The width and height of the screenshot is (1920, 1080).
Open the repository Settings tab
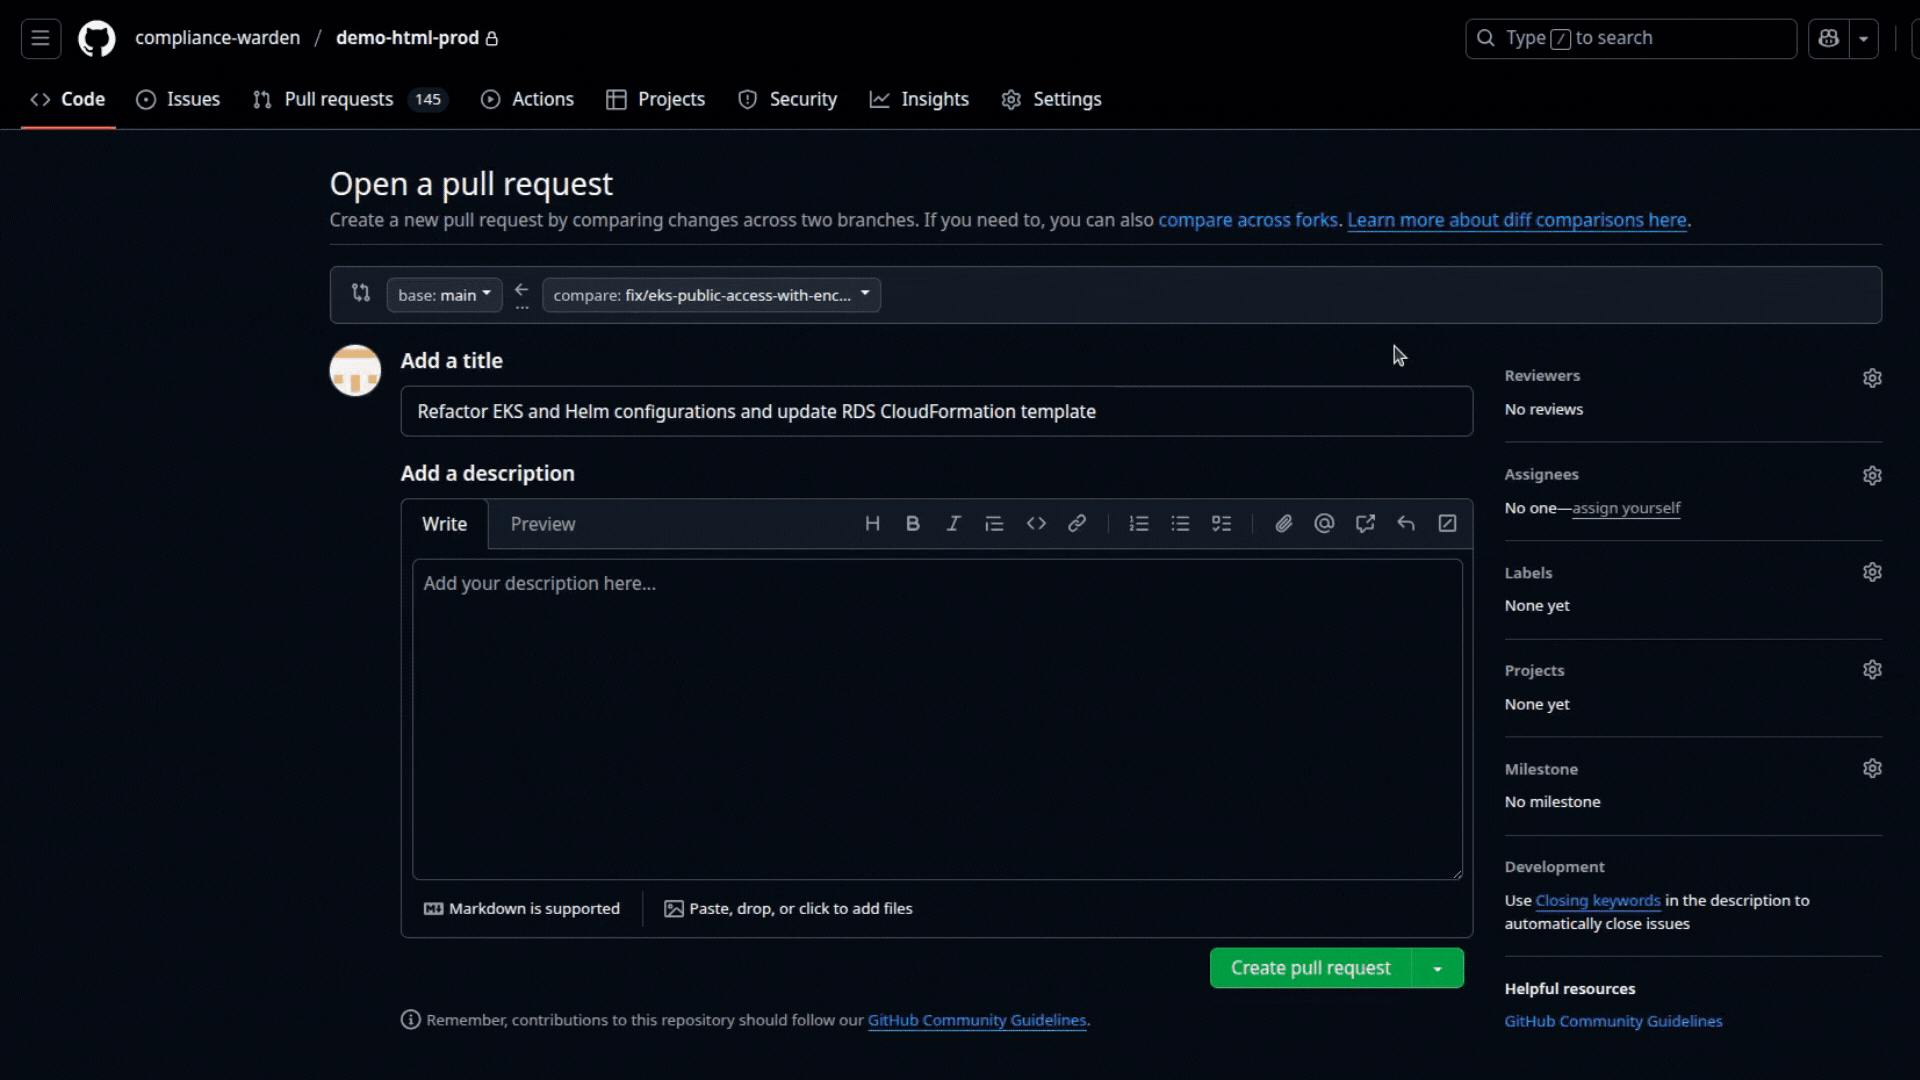click(1052, 99)
